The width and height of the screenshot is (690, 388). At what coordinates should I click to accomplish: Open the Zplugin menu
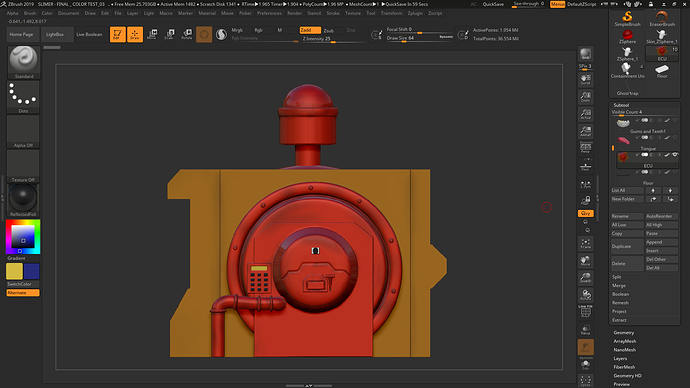click(x=415, y=13)
